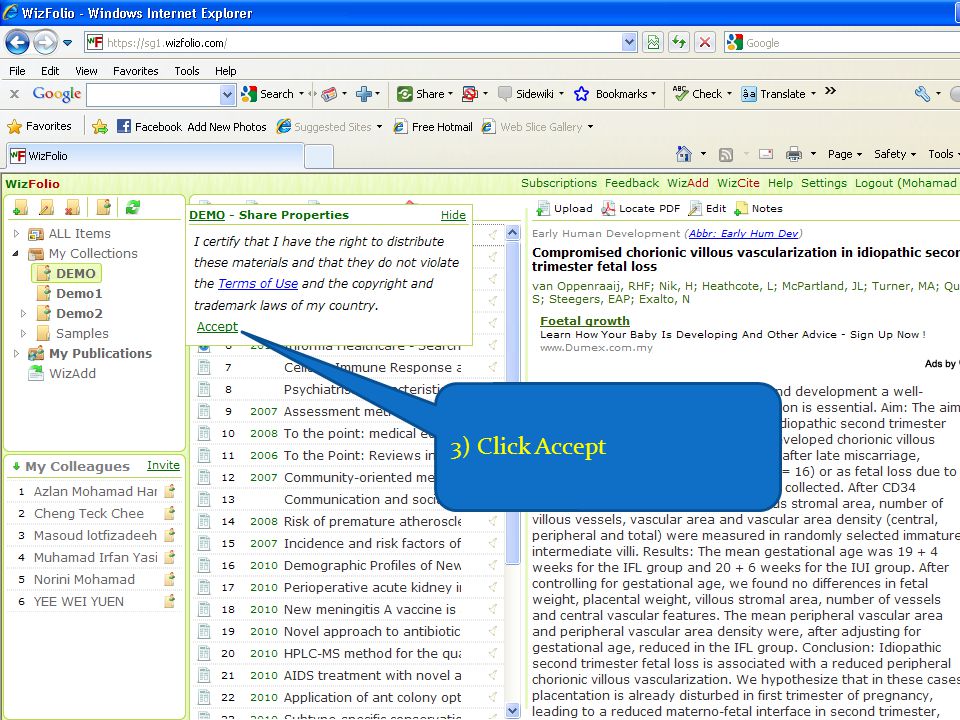
Task: Click the Google Toolbar close X
Action: [x=14, y=94]
